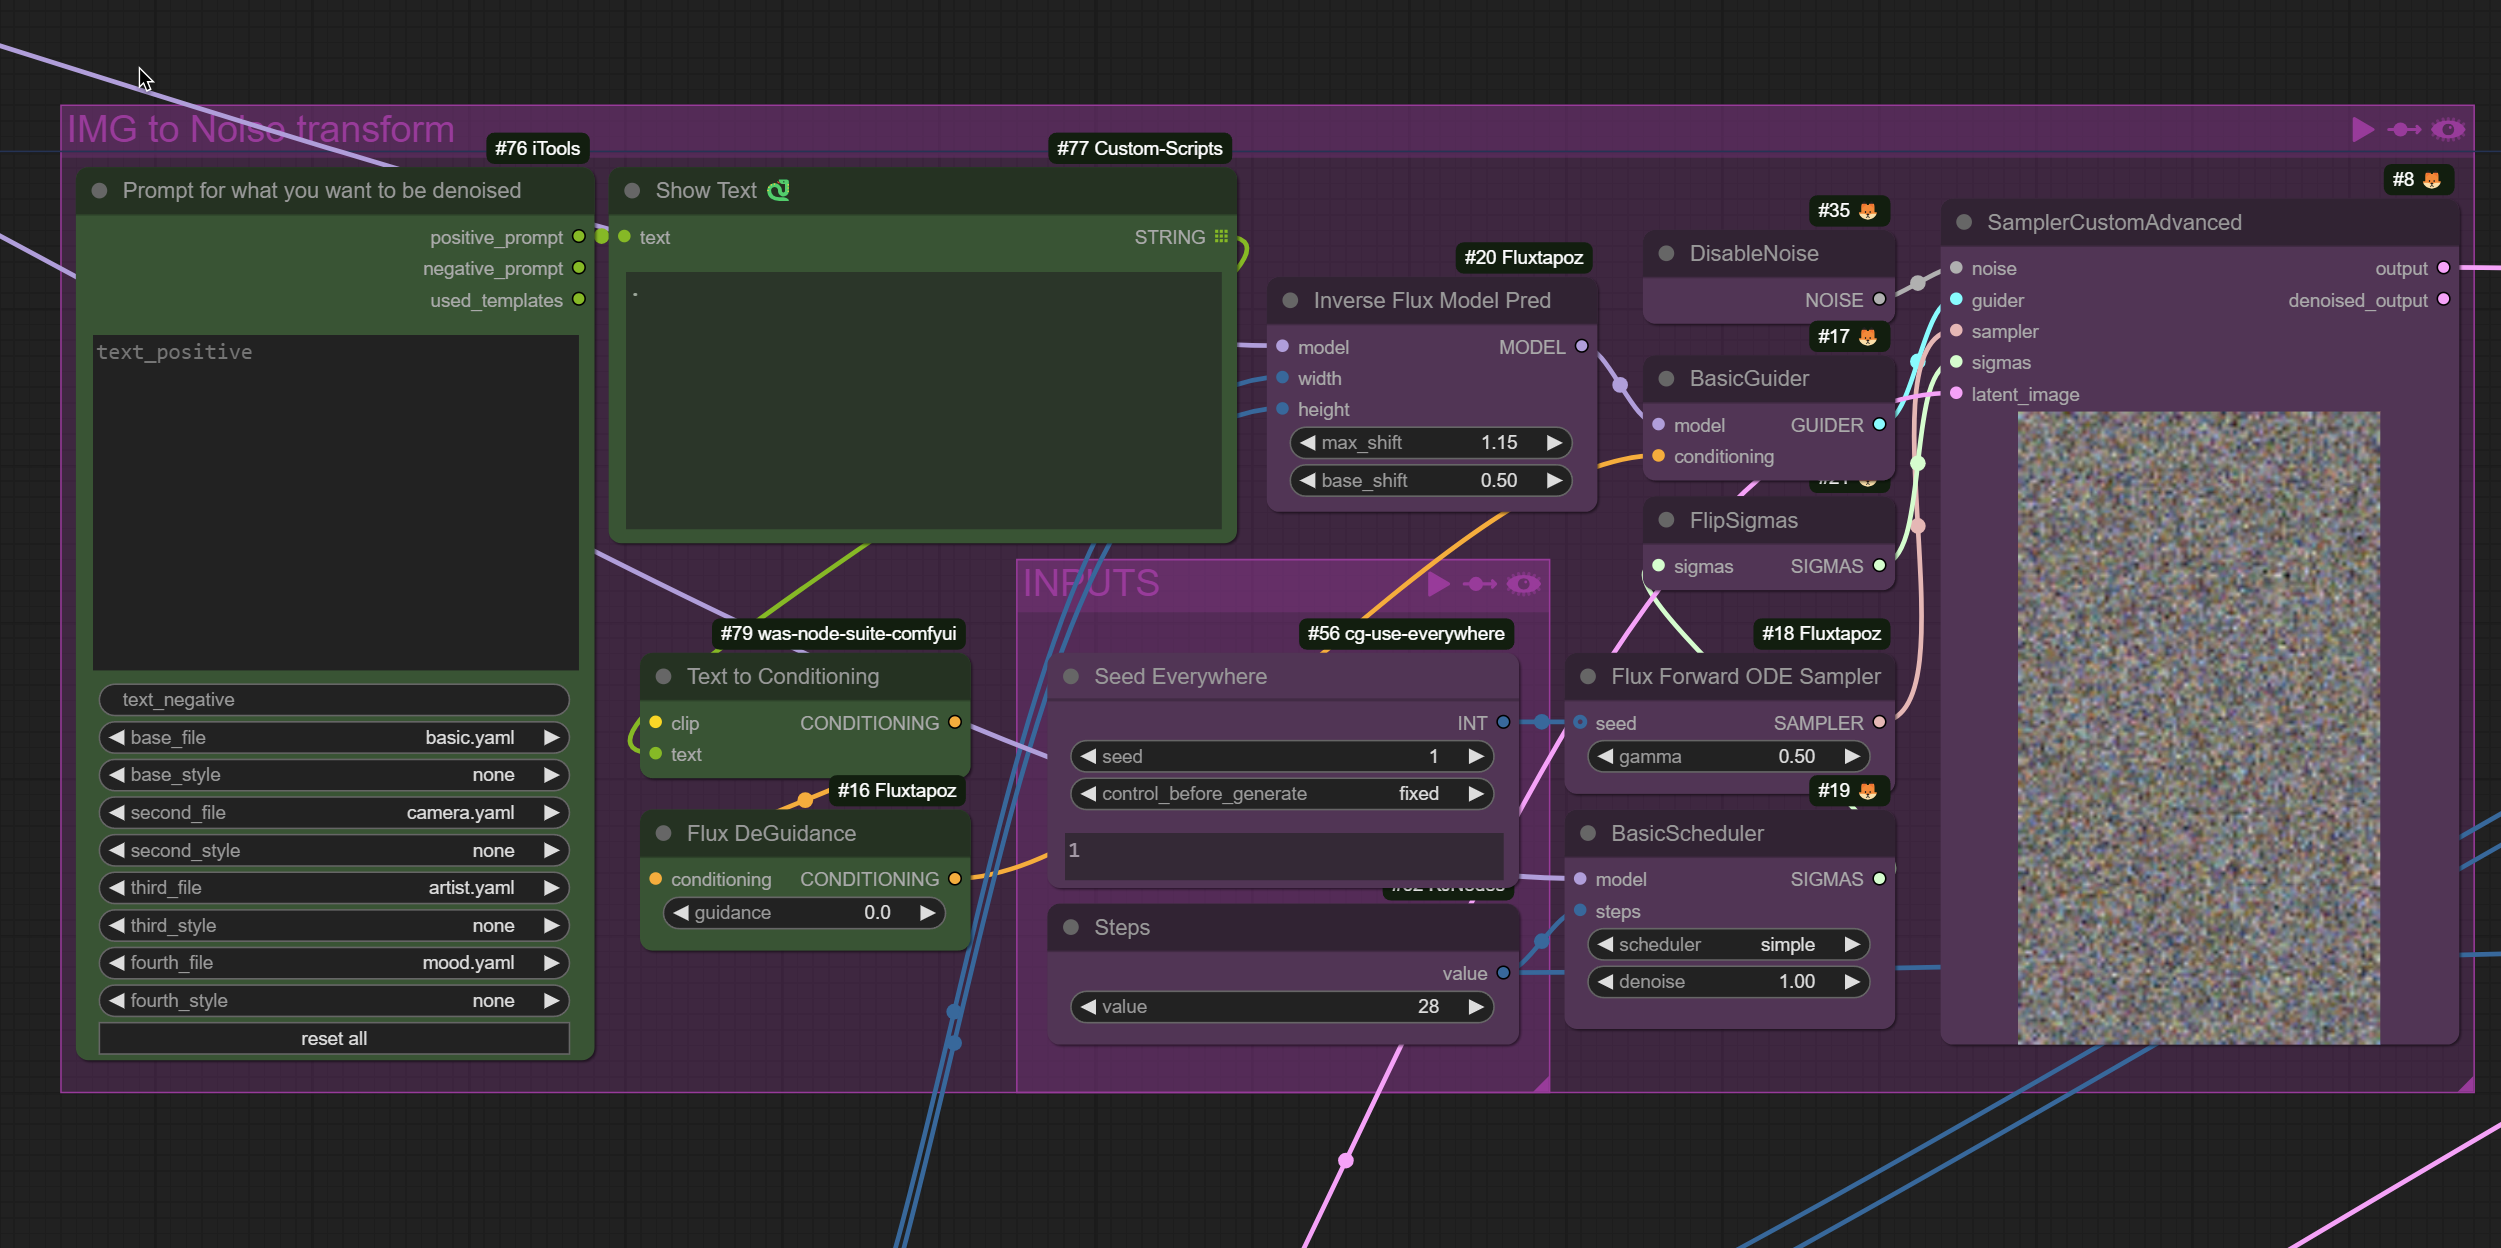Click the #76 iTools node badge
Screen dimensions: 2501x1248
coord(537,149)
